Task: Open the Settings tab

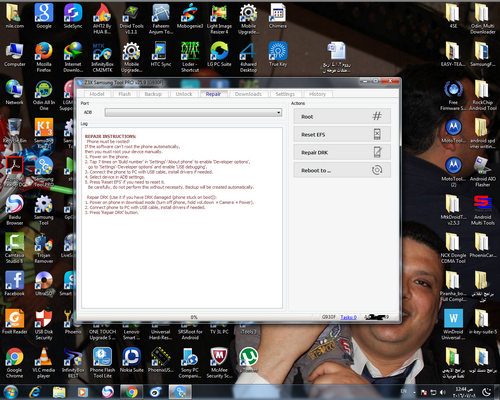Action: (x=285, y=94)
